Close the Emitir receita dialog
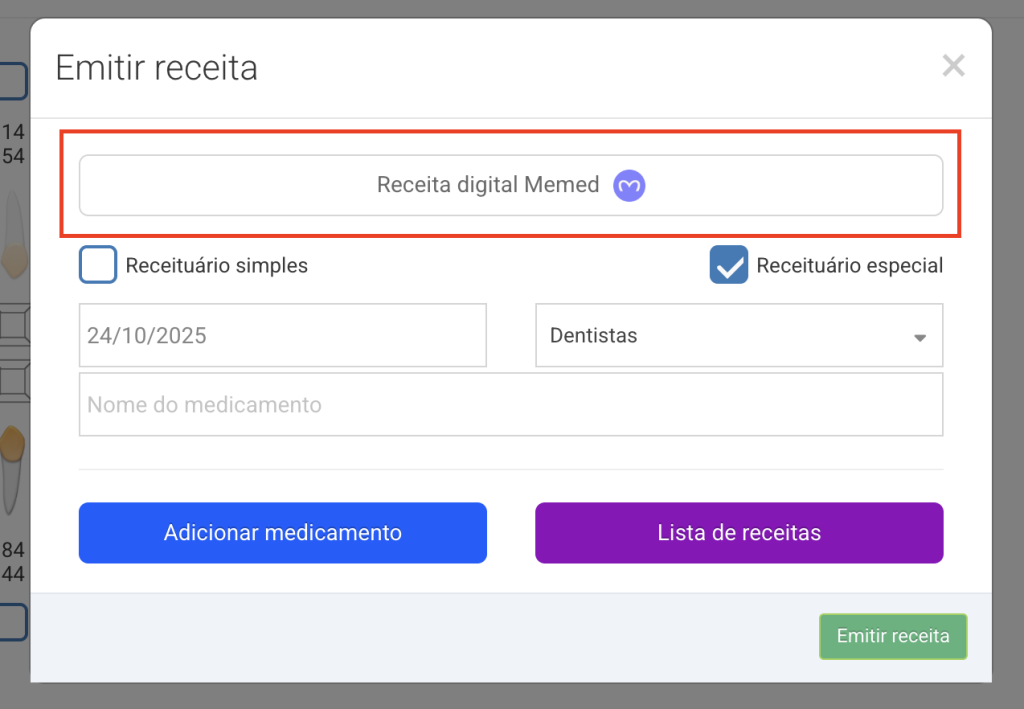 pos(953,66)
